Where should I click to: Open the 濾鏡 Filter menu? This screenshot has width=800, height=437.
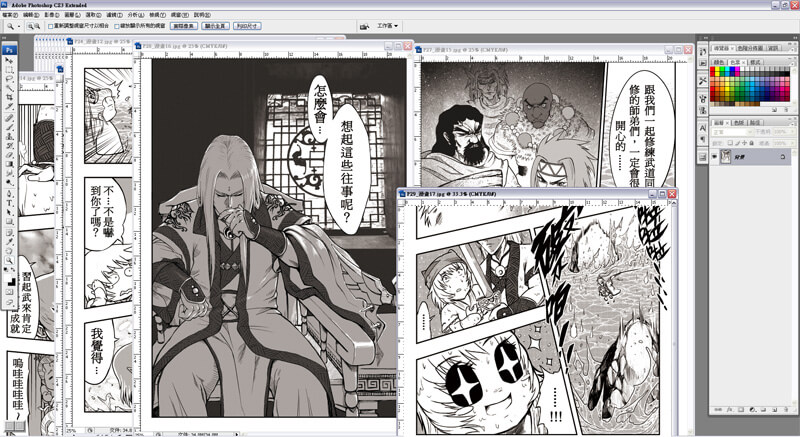114,15
